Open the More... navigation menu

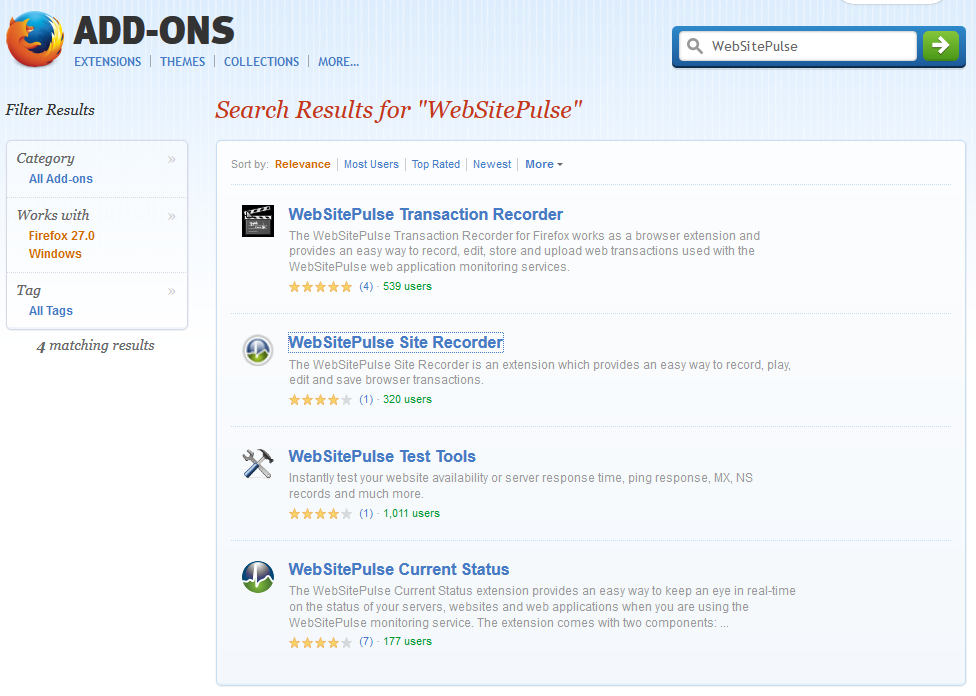point(339,62)
